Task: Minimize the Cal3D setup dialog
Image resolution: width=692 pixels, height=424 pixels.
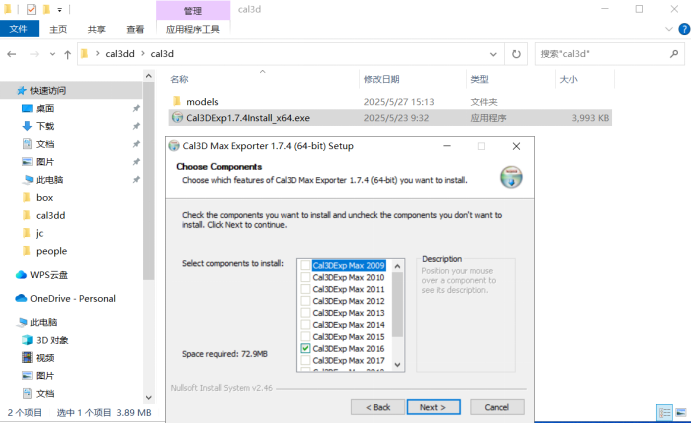Action: coord(447,146)
